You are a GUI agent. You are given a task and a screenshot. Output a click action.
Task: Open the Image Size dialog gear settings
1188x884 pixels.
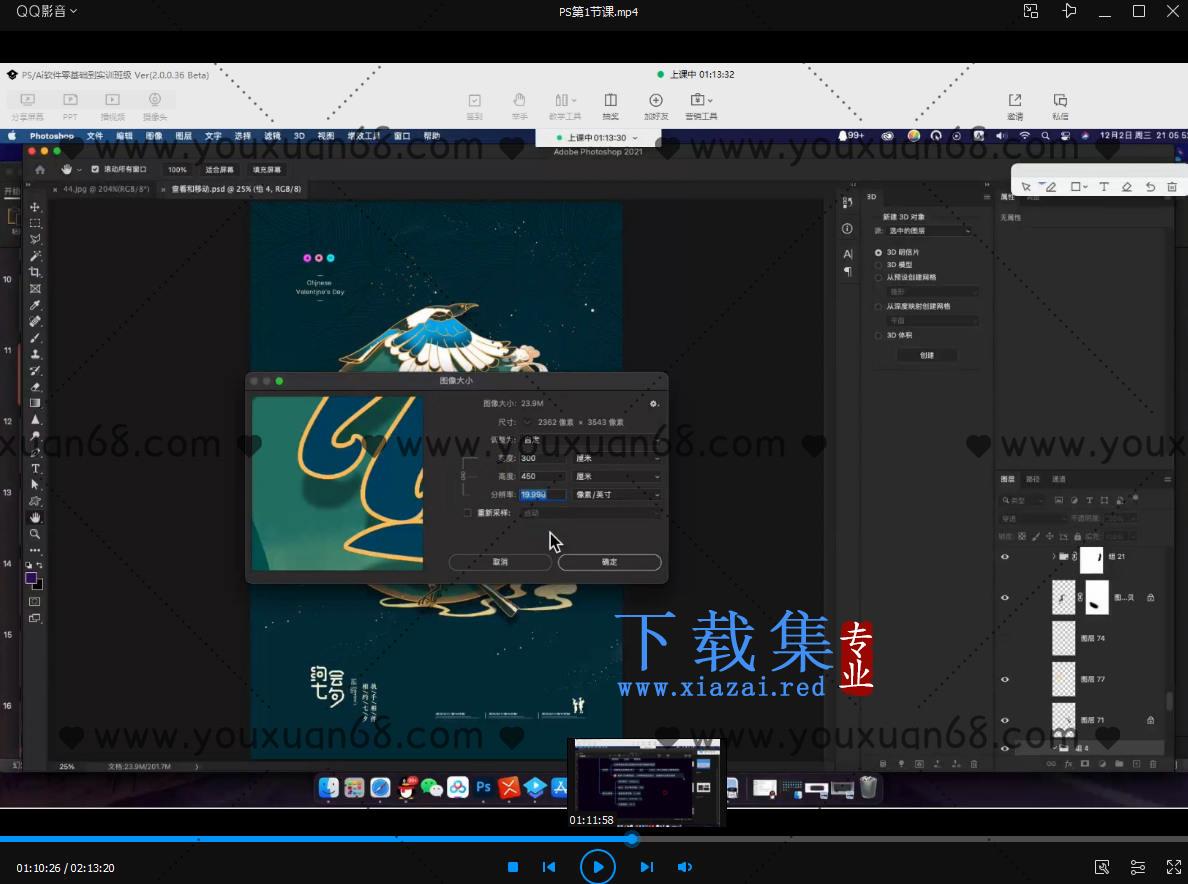point(654,404)
